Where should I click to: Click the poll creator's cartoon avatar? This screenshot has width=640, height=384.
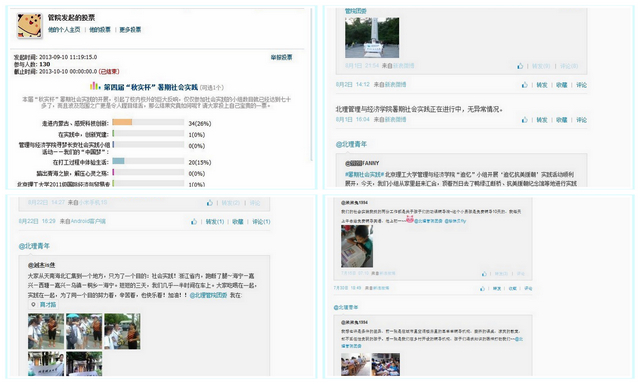click(29, 25)
